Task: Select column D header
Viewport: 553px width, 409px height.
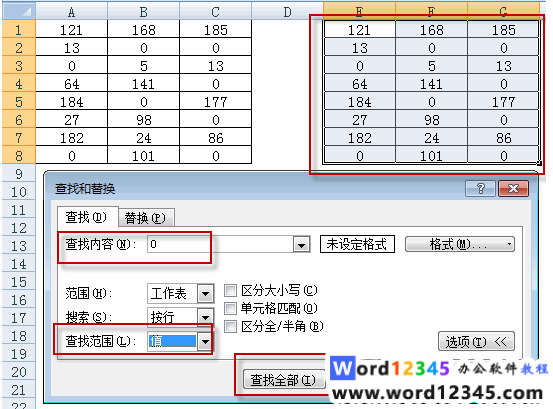Action: coord(287,12)
